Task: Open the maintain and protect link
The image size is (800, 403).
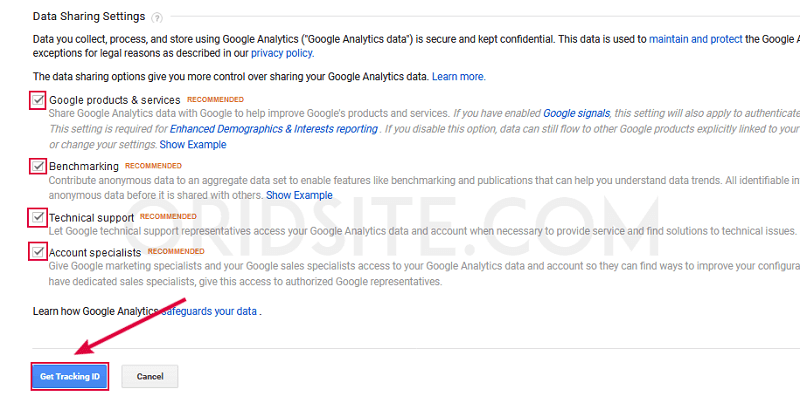Action: pyautogui.click(x=696, y=38)
